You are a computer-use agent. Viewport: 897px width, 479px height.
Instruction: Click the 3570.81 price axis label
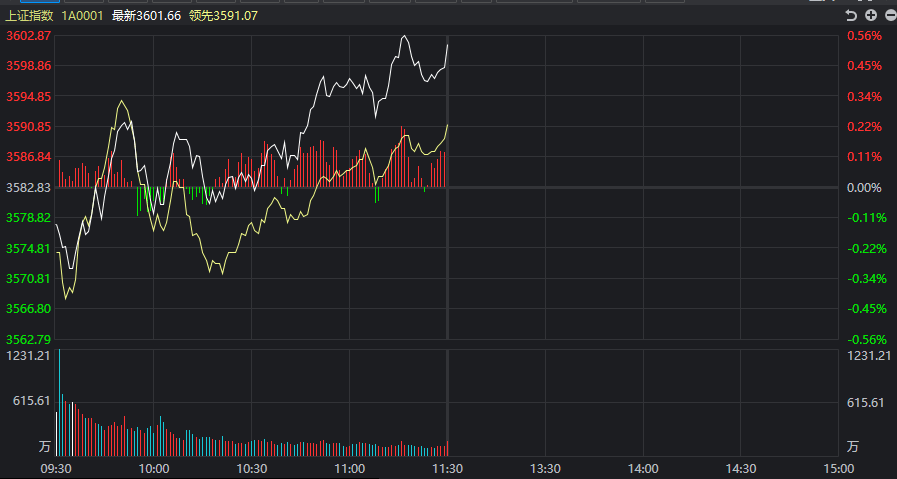(29, 279)
